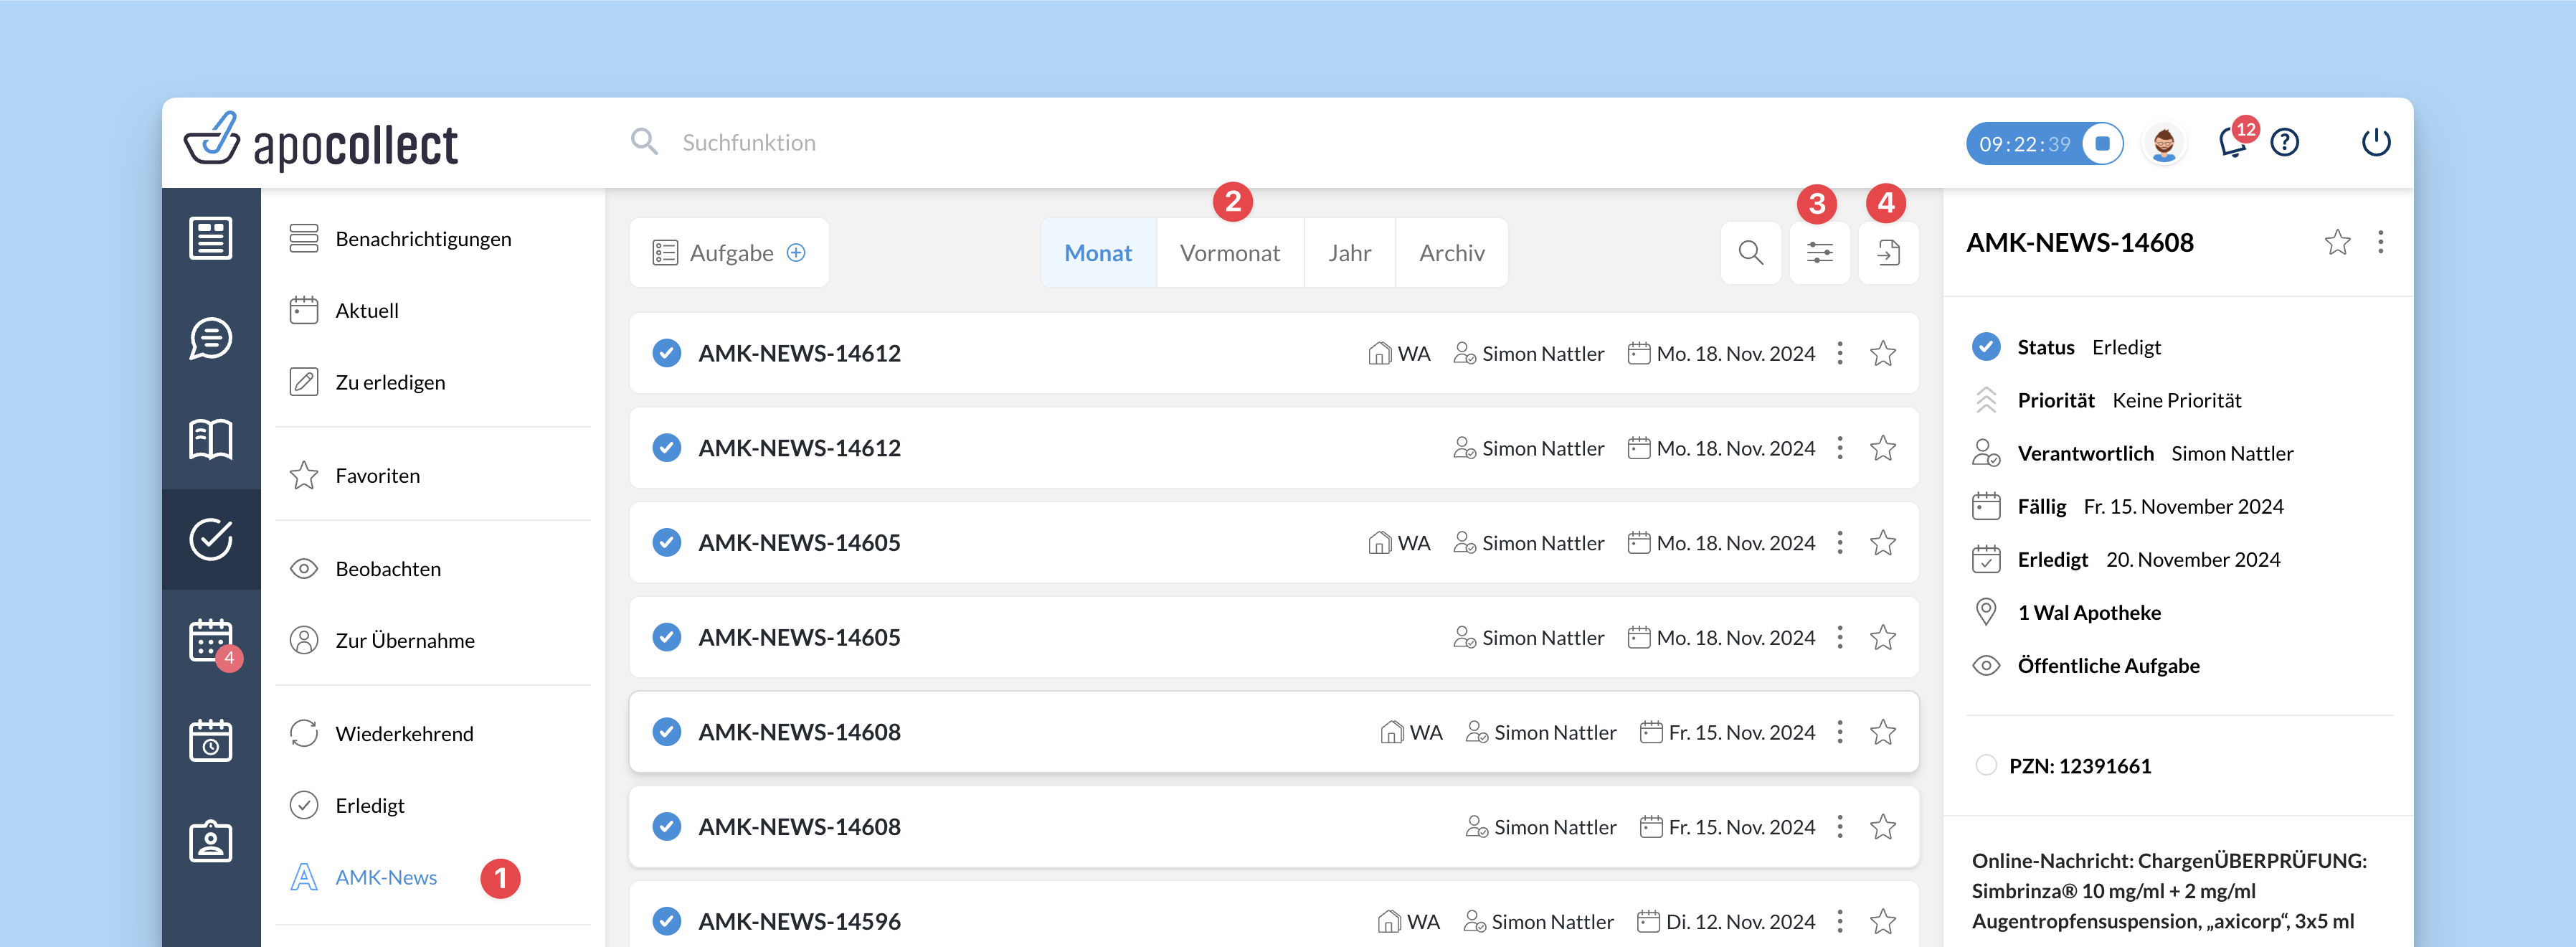Click the notification bell with 12 badge
Viewport: 2576px width, 947px height.
(2231, 143)
